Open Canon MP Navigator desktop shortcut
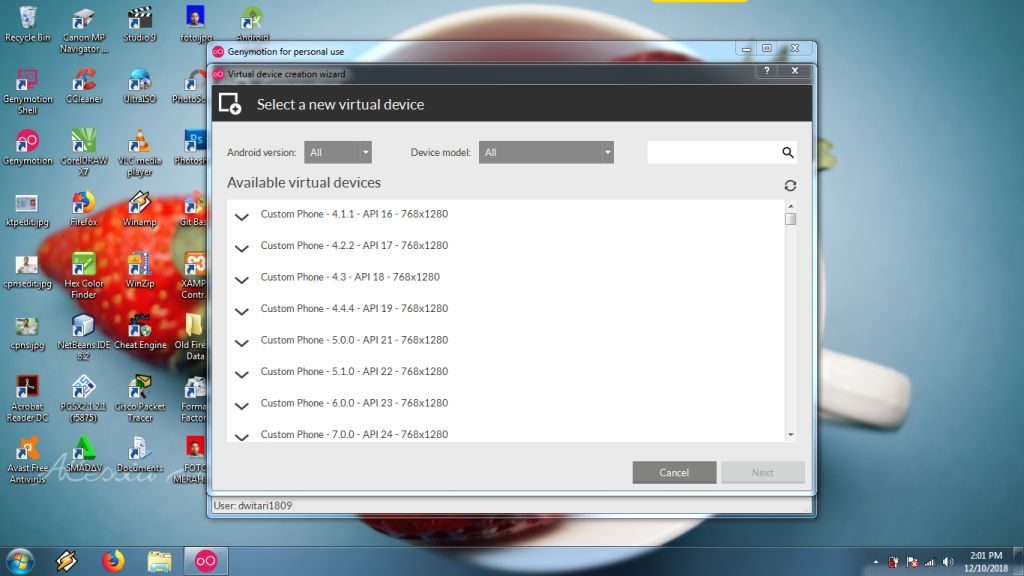Screen dimensions: 1024x576 [x=84, y=30]
